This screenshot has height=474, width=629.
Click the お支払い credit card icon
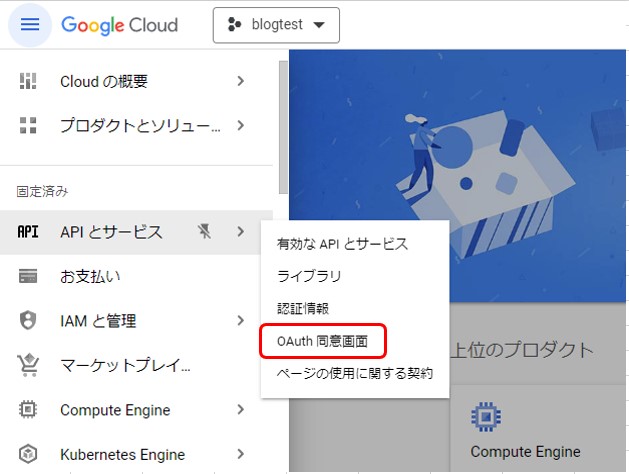tap(28, 276)
